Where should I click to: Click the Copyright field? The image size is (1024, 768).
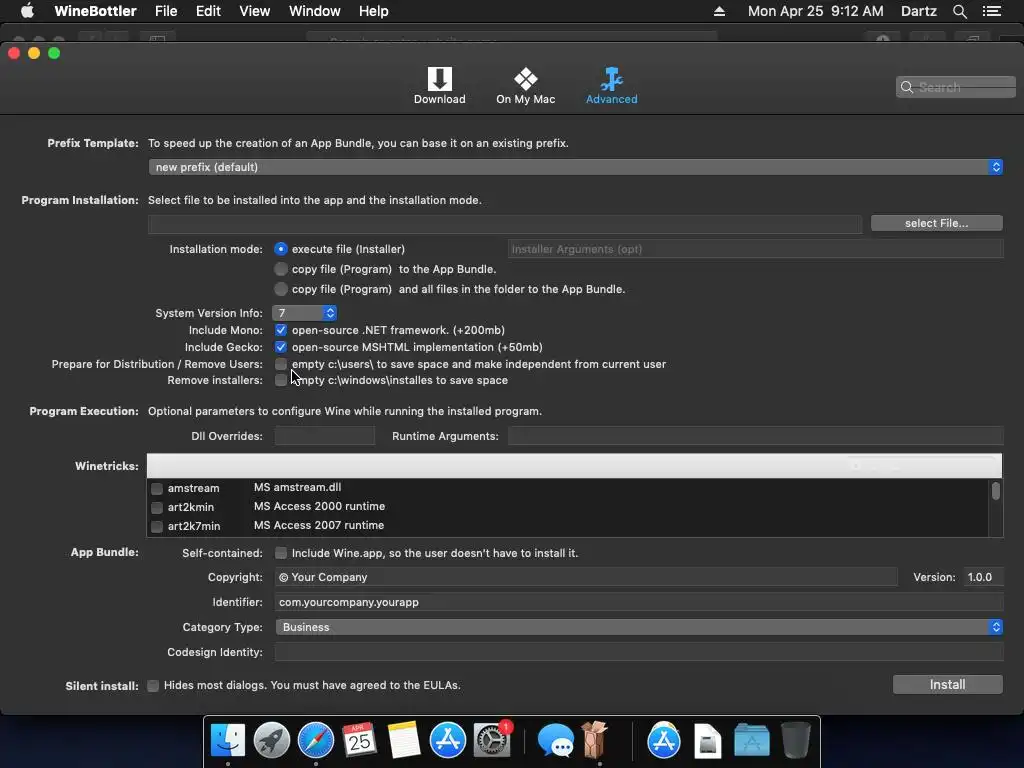click(586, 577)
